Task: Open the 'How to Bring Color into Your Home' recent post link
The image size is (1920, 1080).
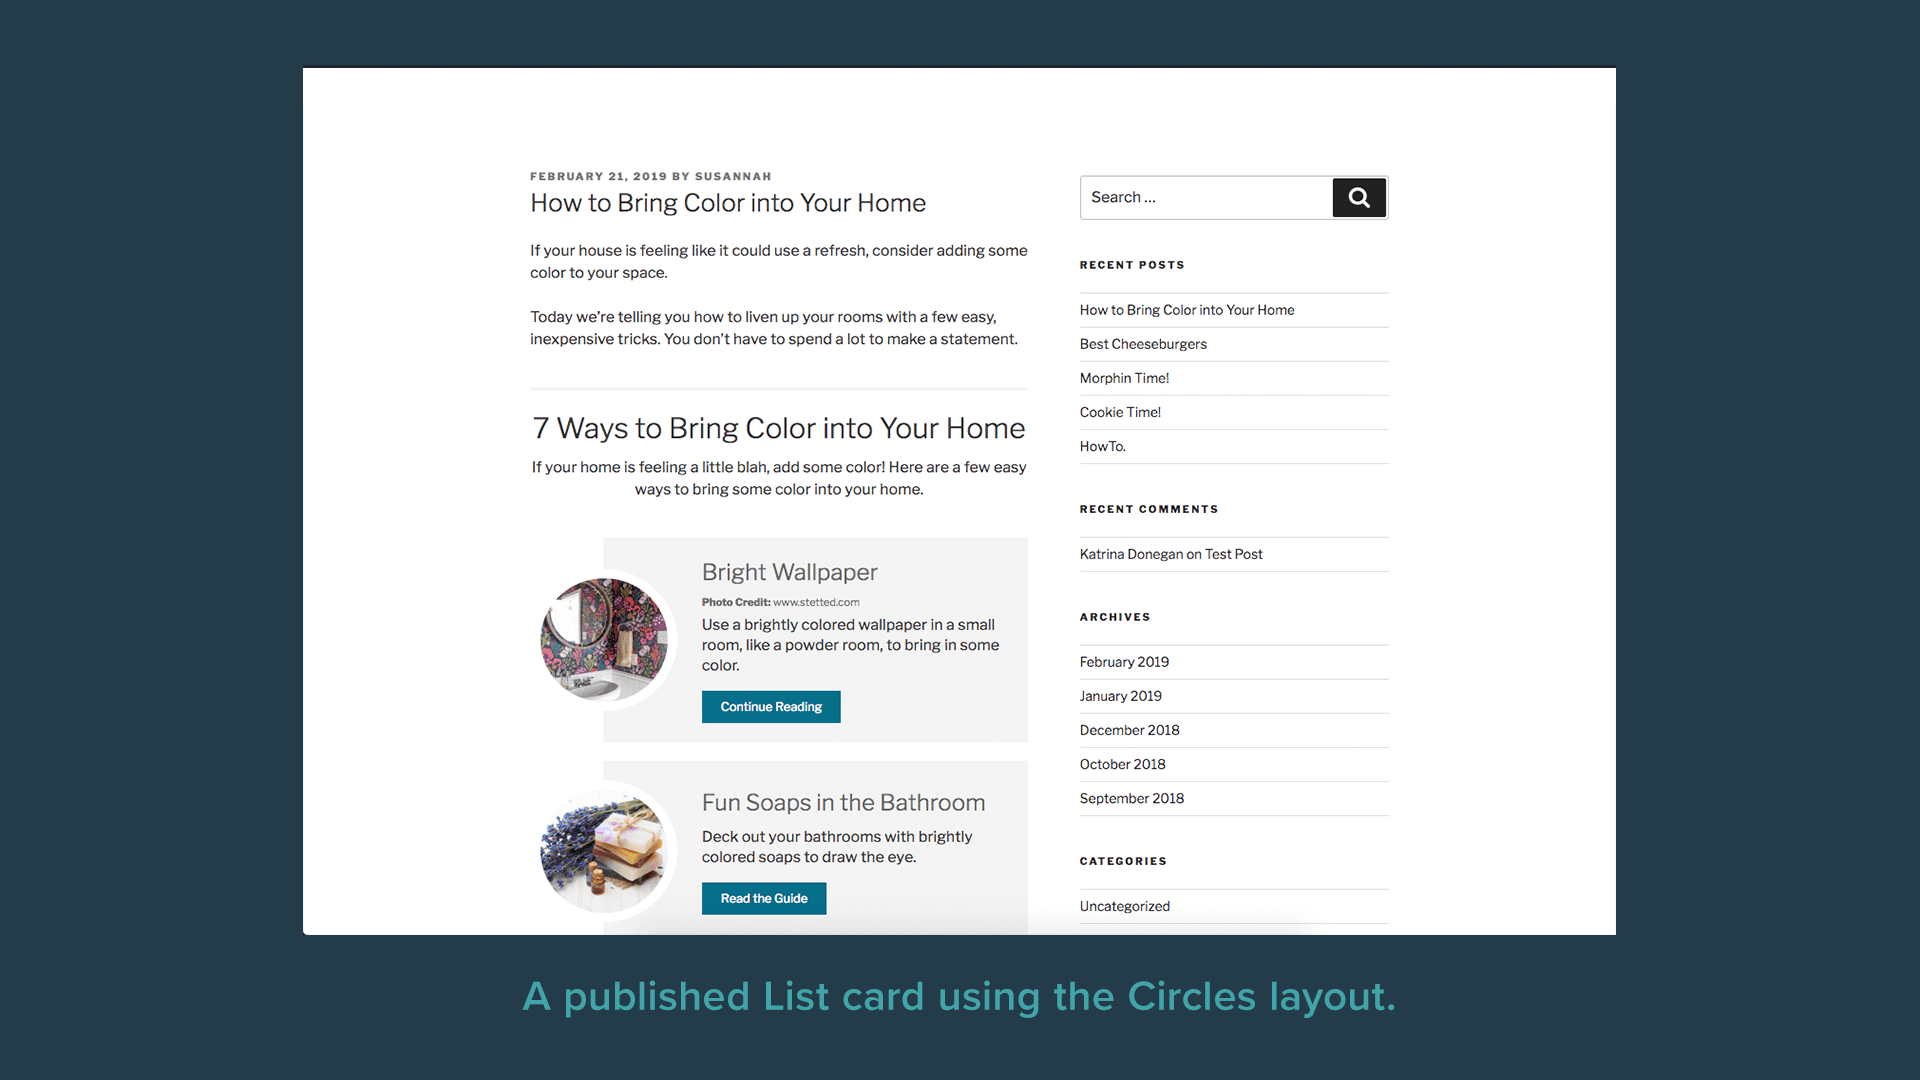Action: (x=1184, y=310)
